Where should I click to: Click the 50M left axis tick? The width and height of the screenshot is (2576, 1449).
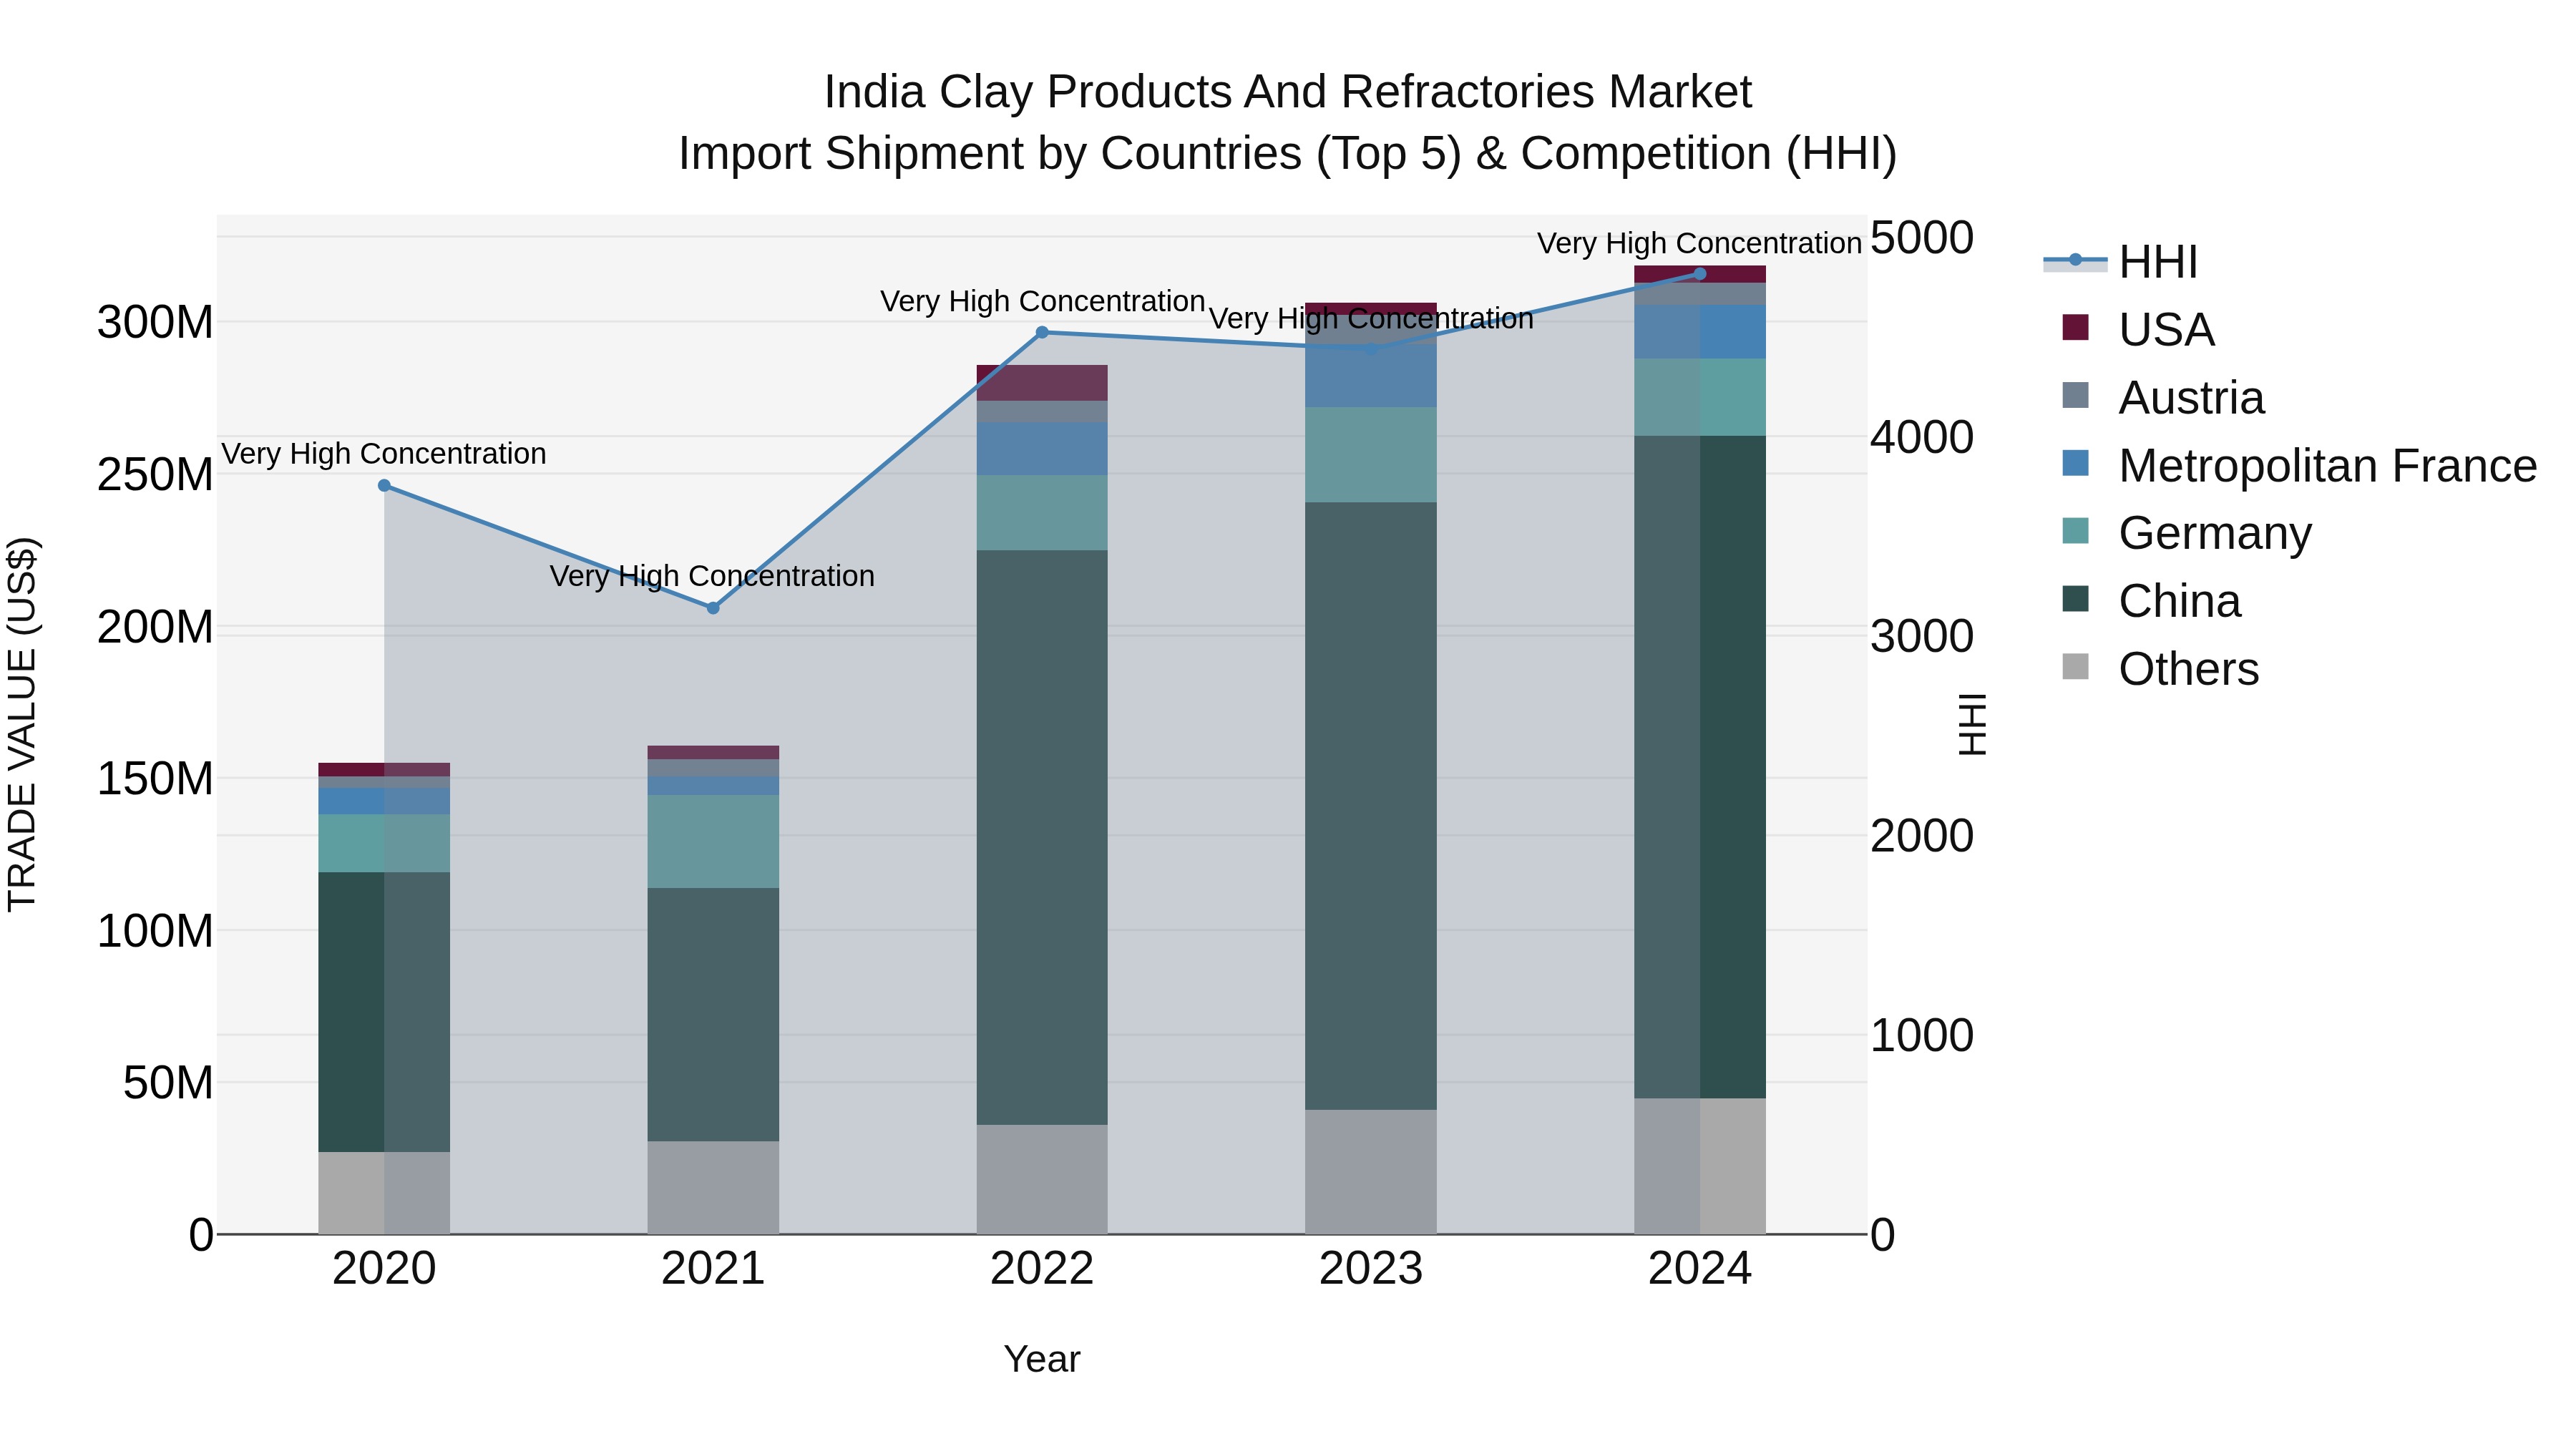click(168, 1083)
